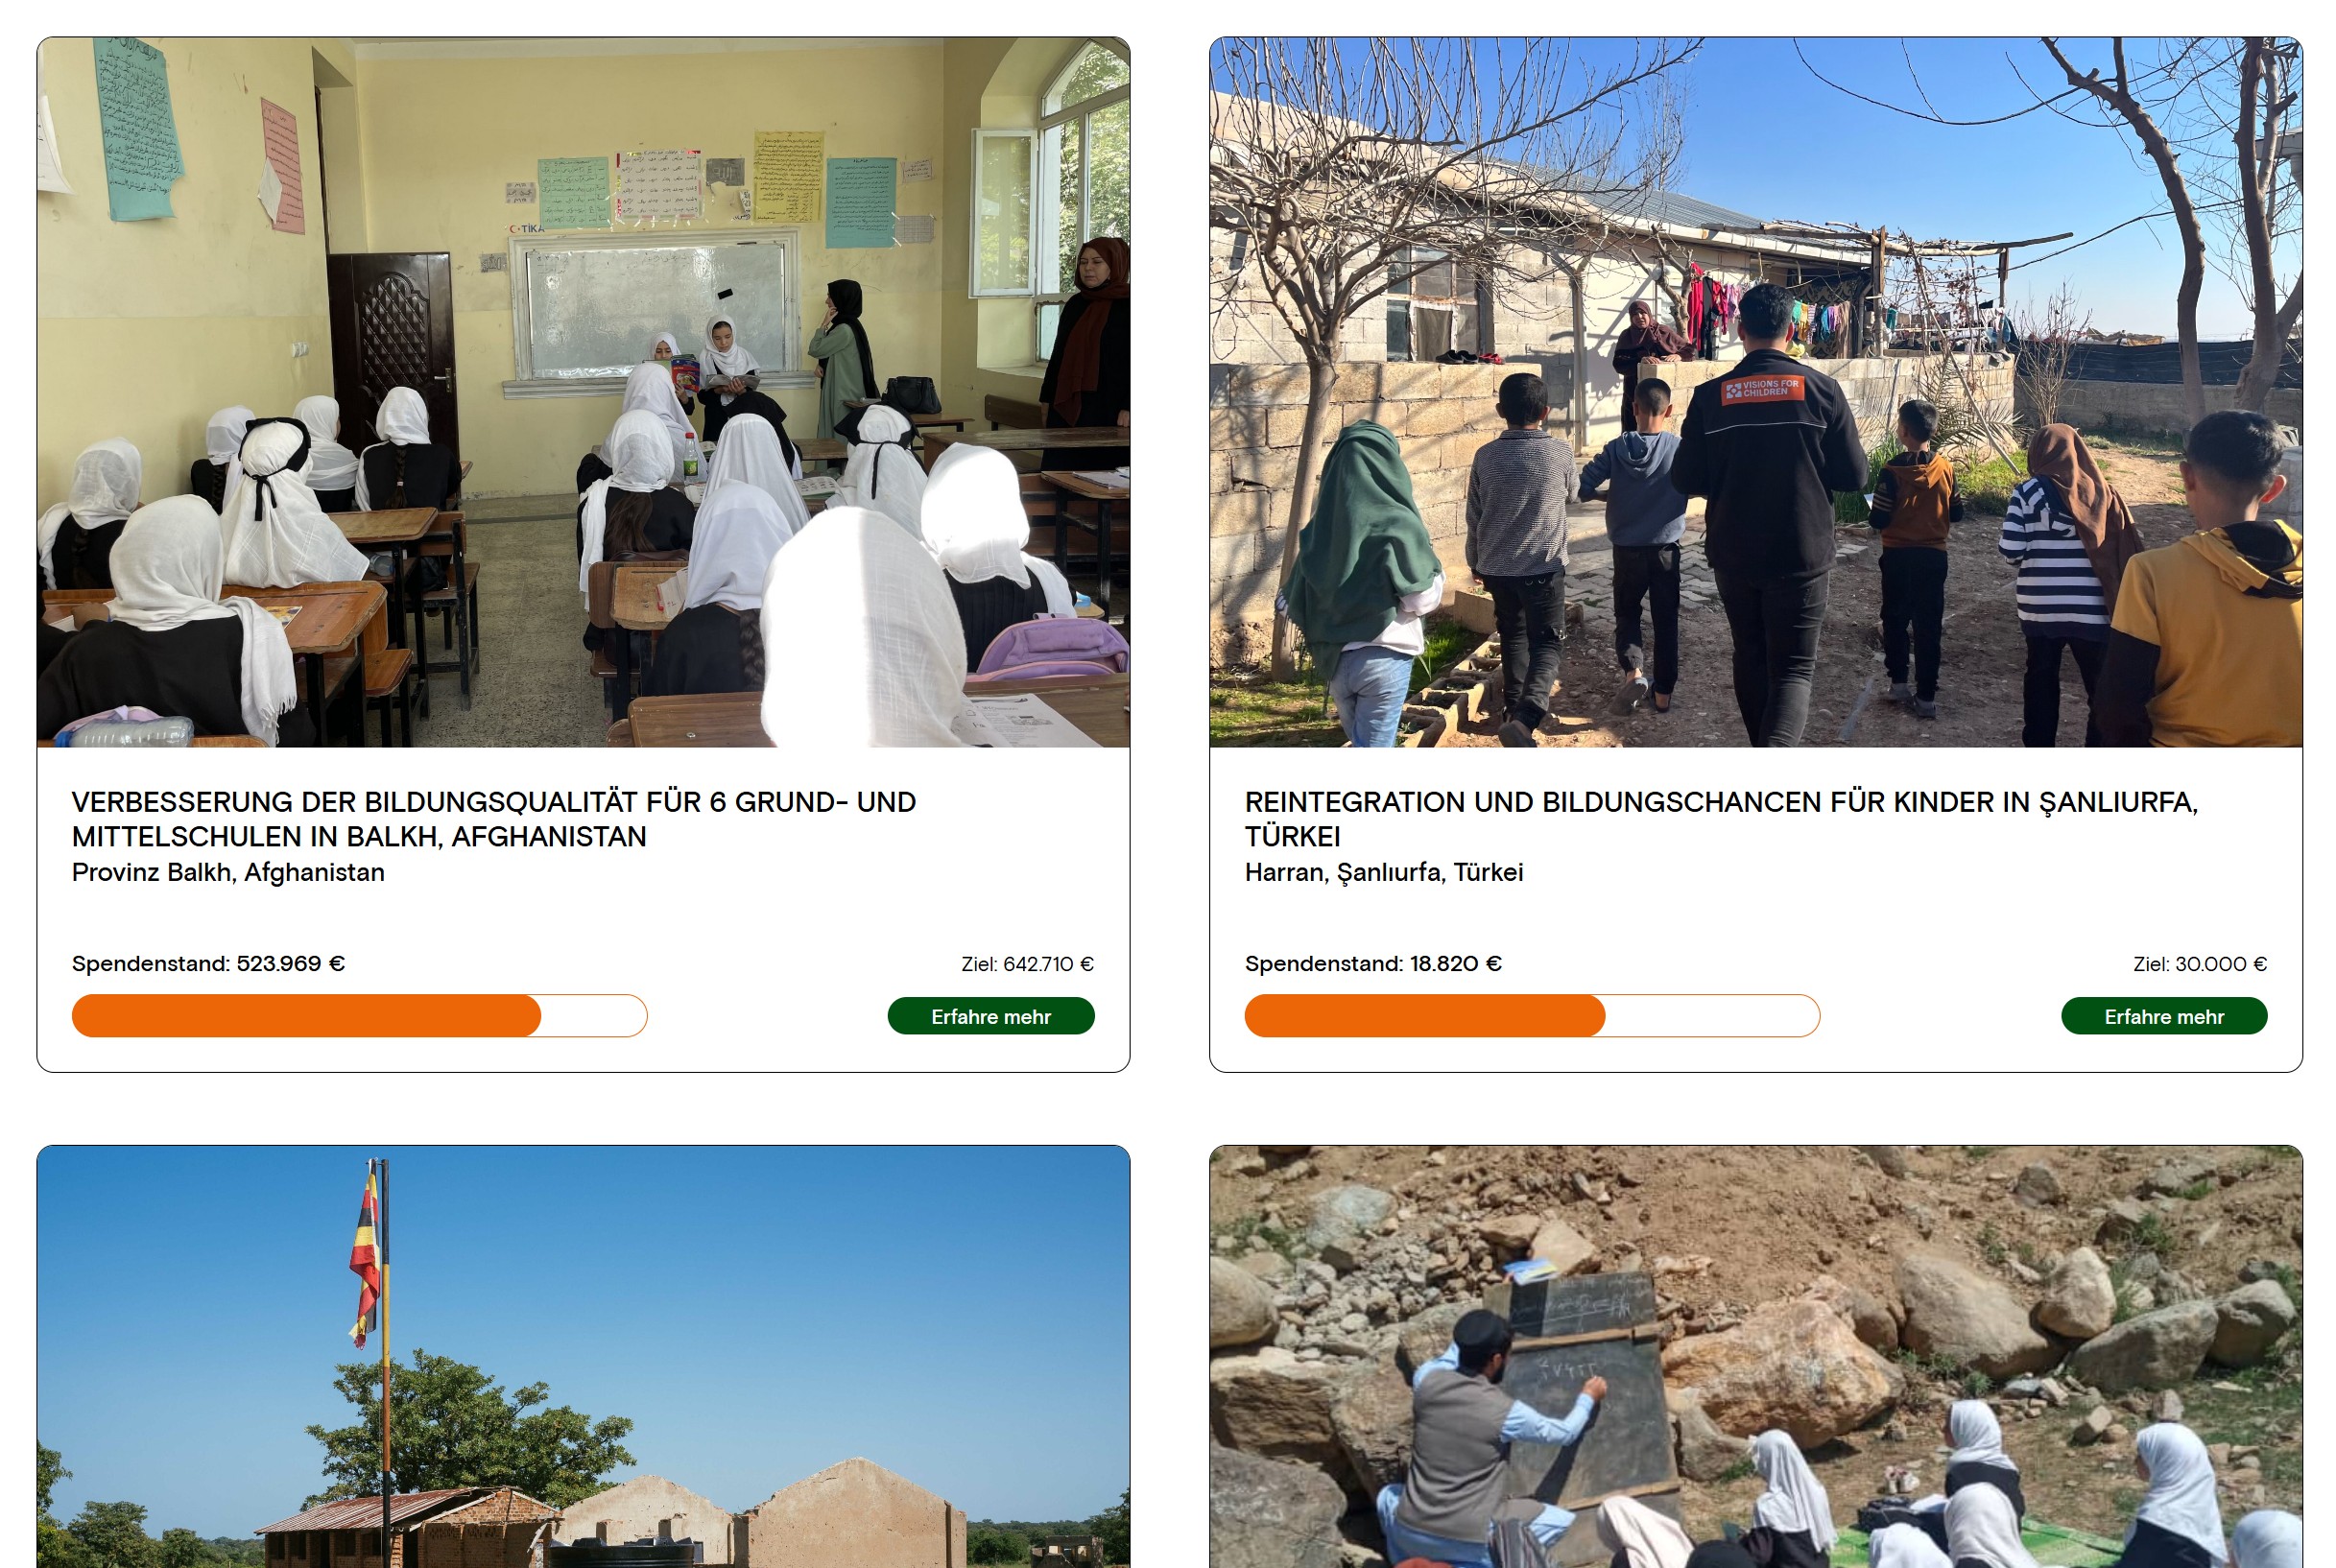Click the 'Provinz Balkh, Afghanistan' location text

228,873
